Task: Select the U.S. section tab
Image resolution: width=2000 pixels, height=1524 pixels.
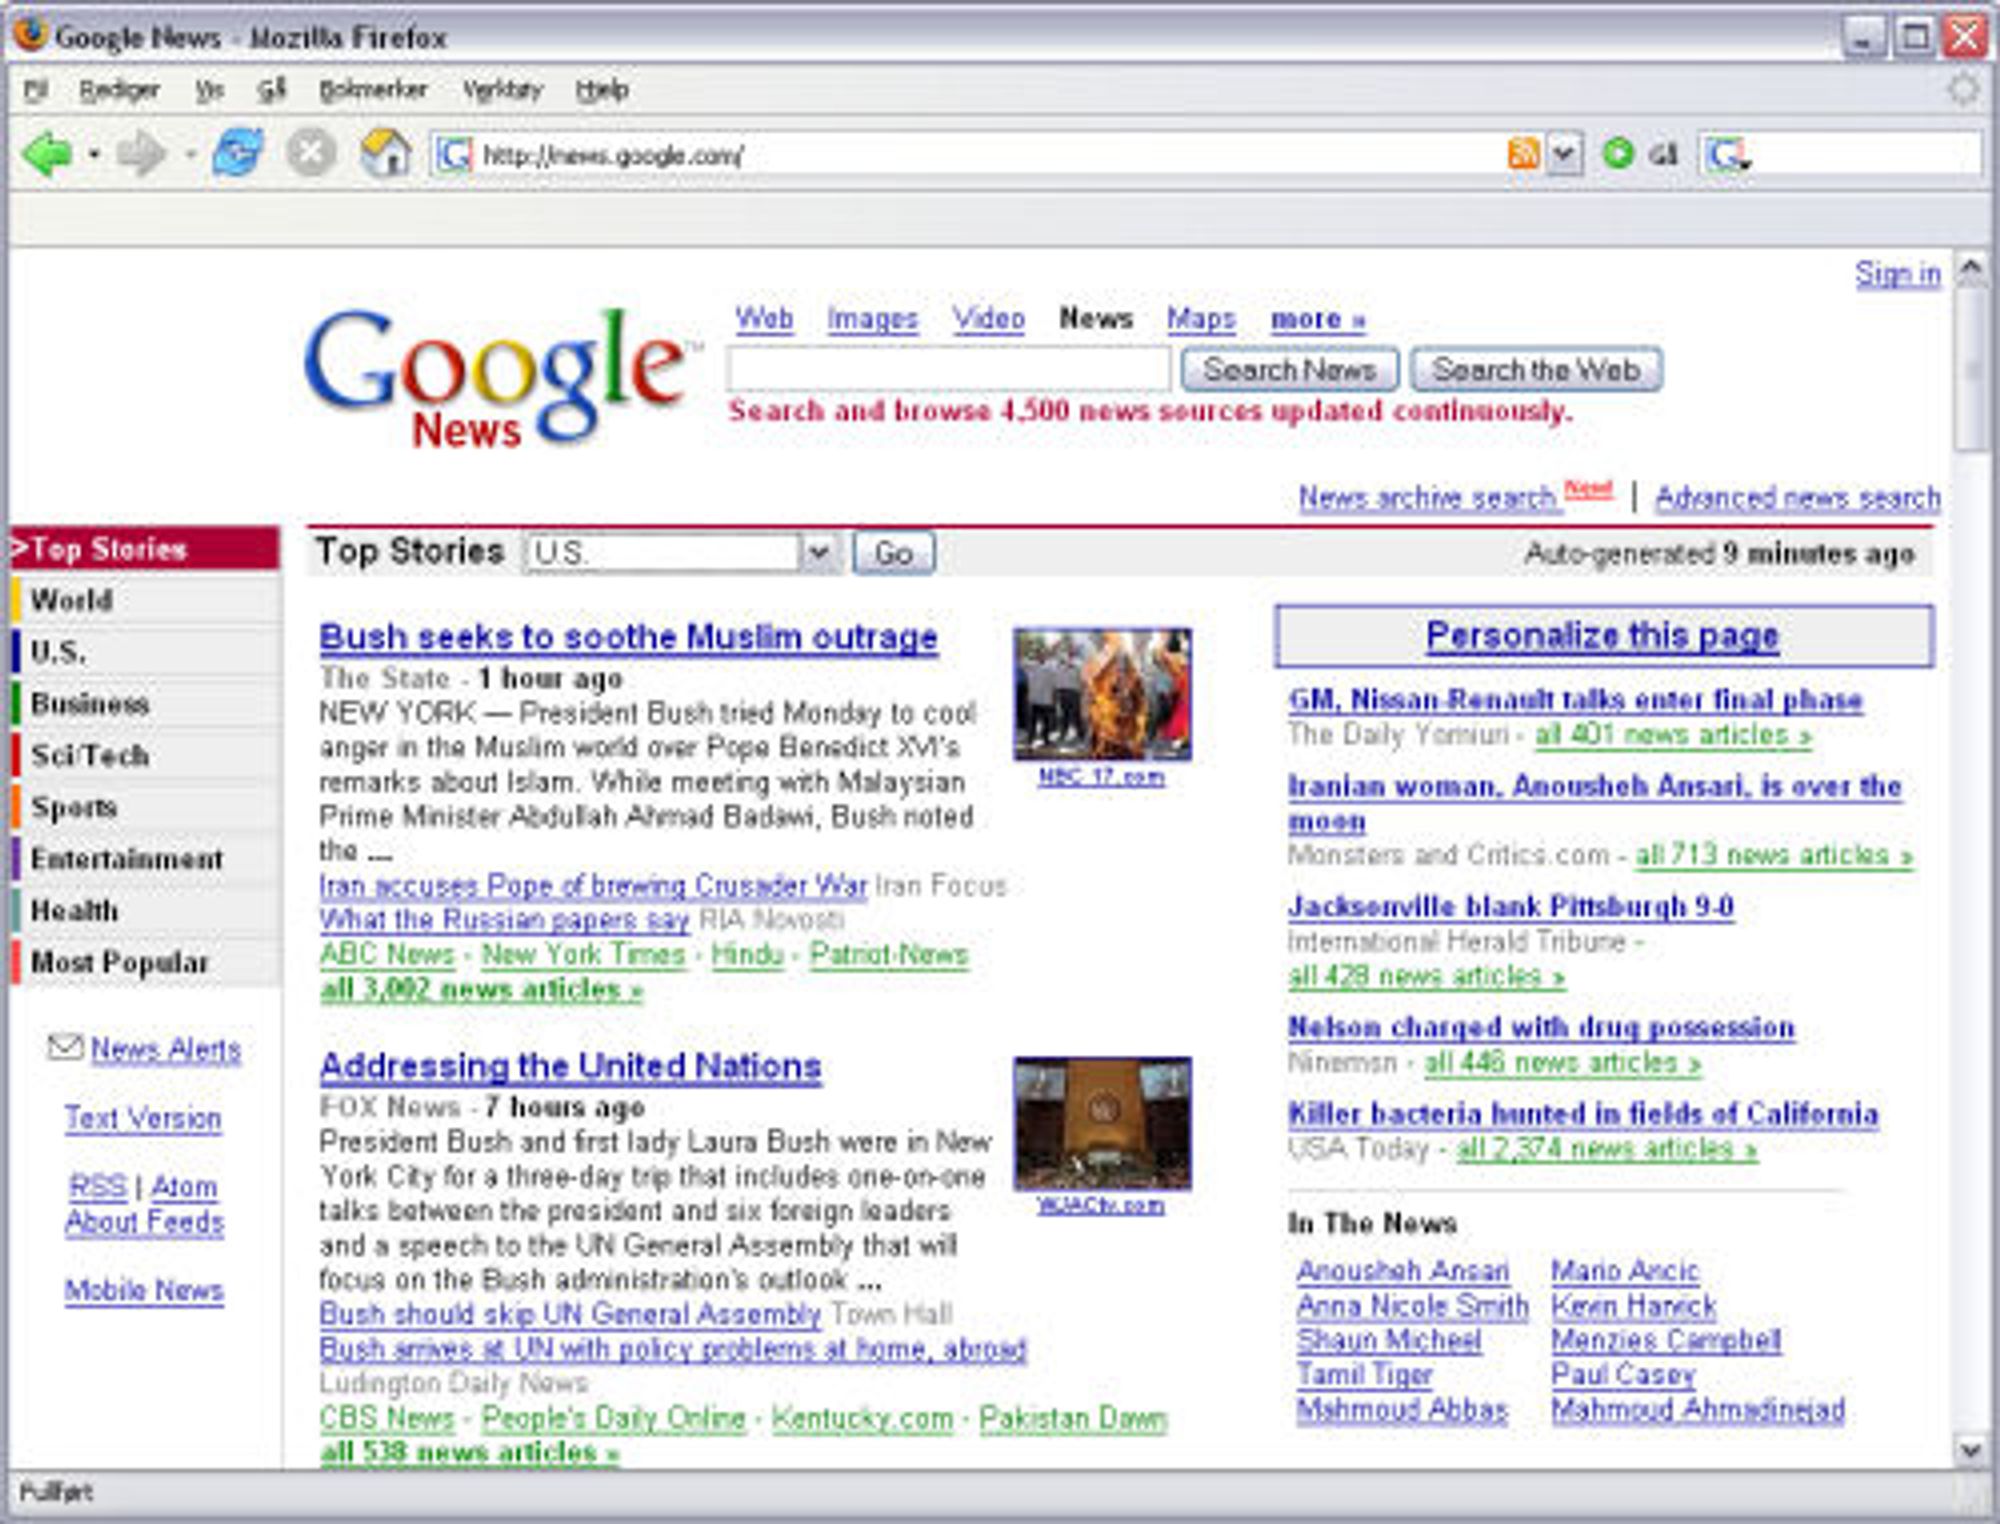Action: click(x=146, y=652)
